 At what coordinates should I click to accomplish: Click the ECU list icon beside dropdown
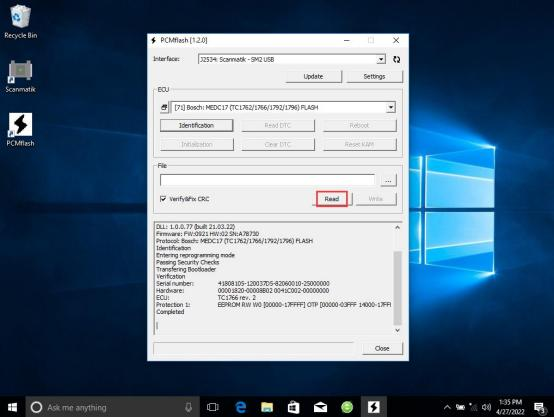(164, 107)
